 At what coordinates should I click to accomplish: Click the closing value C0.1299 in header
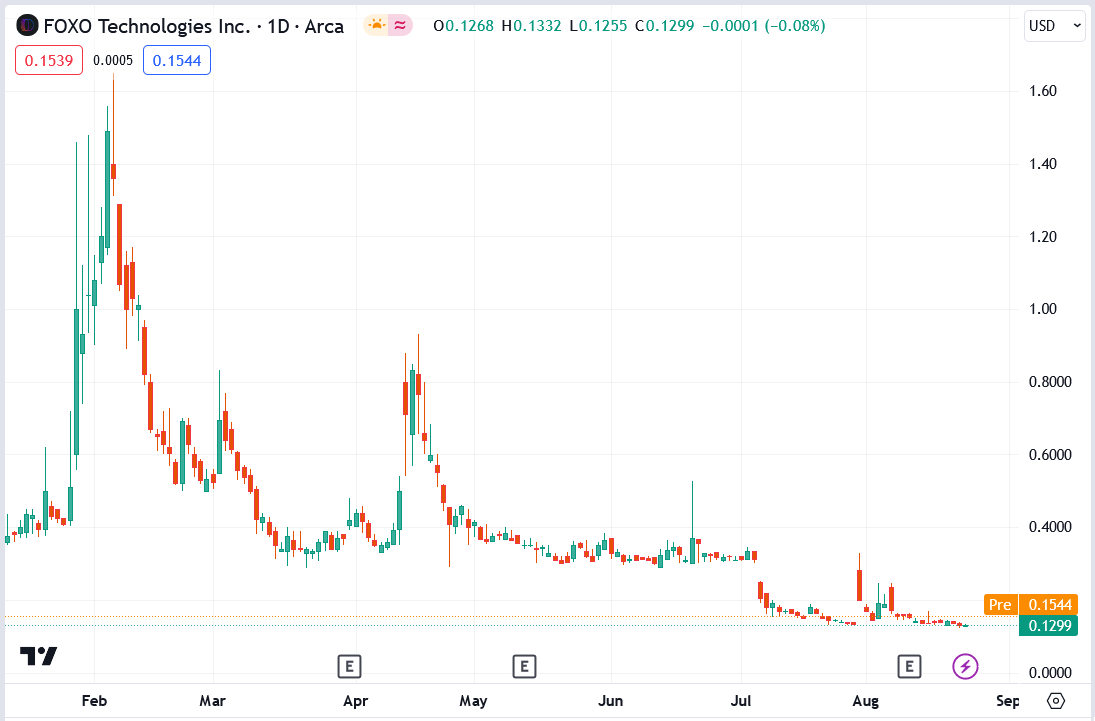click(x=664, y=27)
